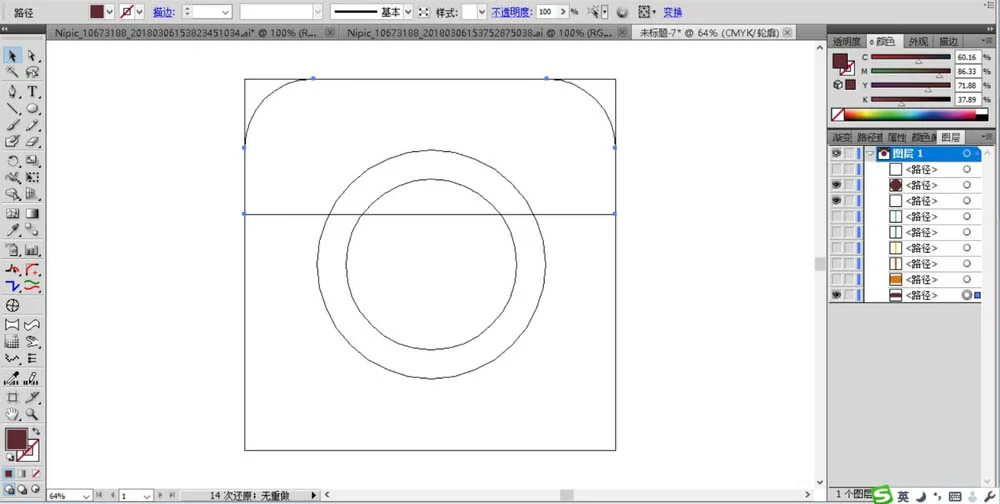
Task: Collapse the 图层 1 disclosure triangle
Action: (870, 154)
